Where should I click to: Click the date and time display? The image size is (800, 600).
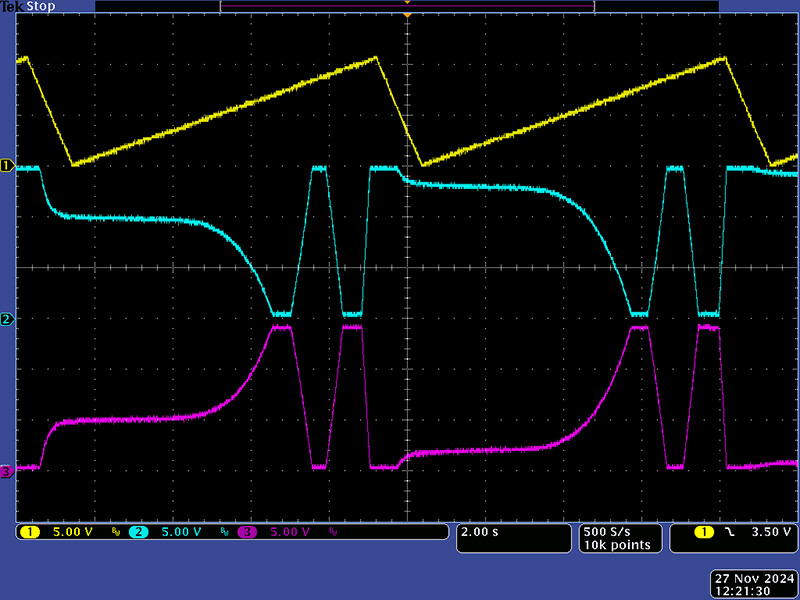(752, 585)
